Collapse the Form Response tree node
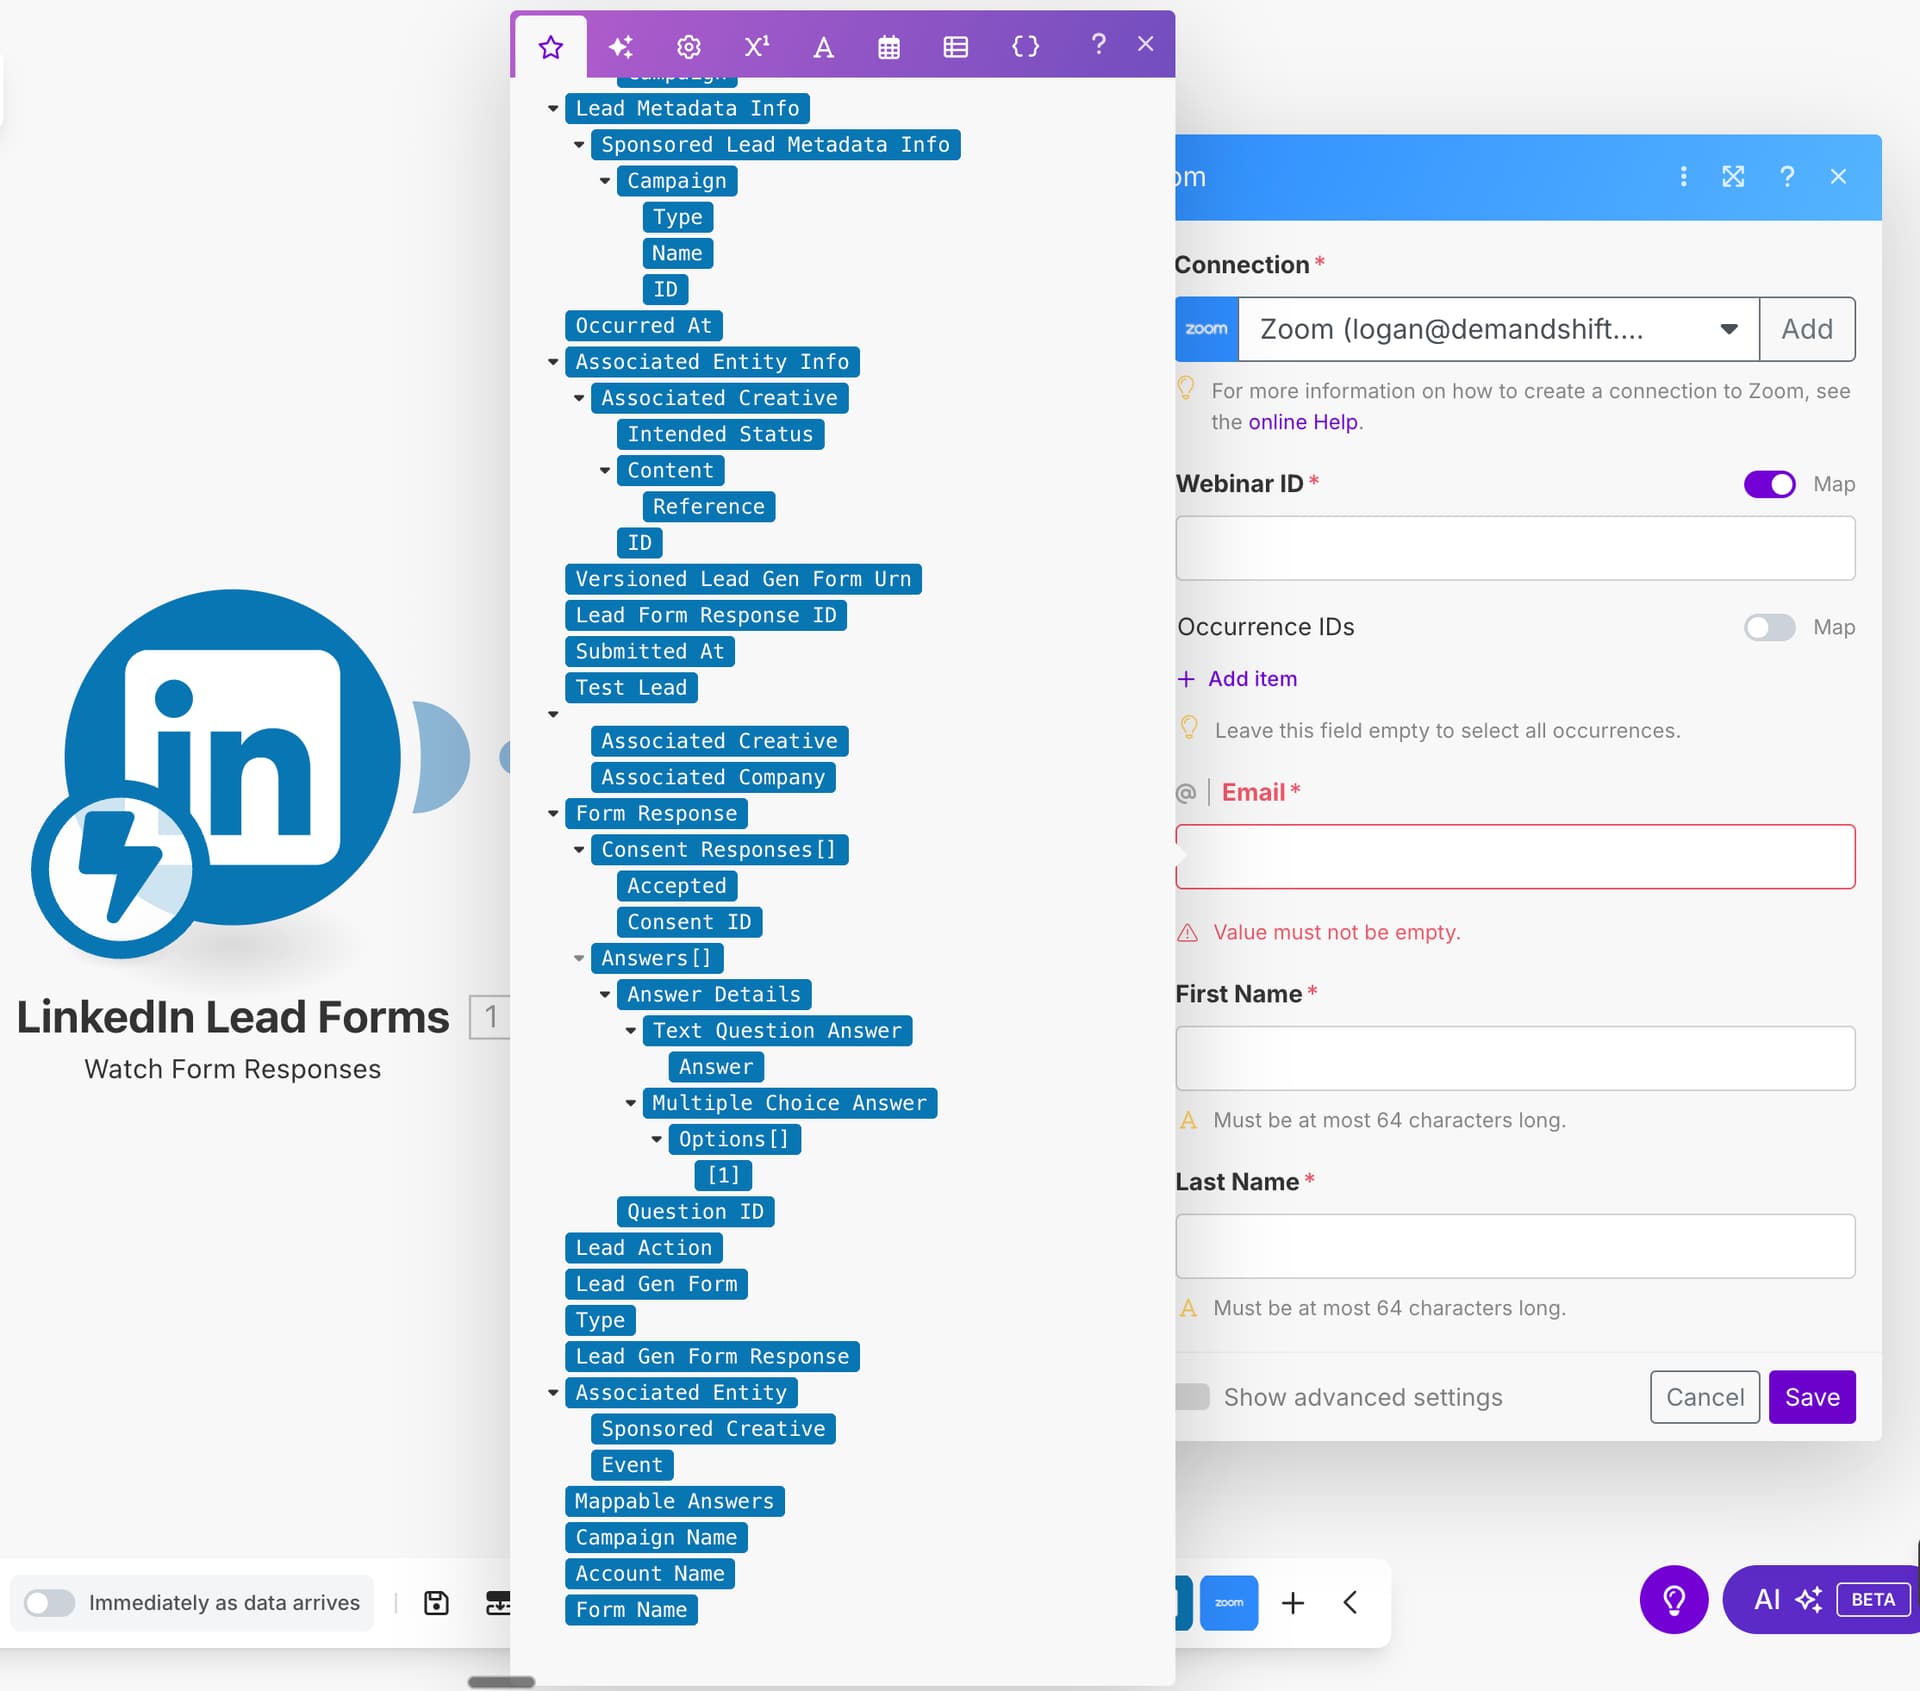This screenshot has width=1920, height=1691. point(553,813)
